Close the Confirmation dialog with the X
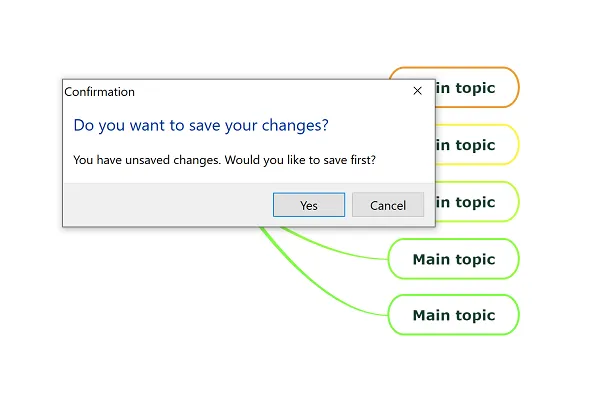 (x=418, y=91)
